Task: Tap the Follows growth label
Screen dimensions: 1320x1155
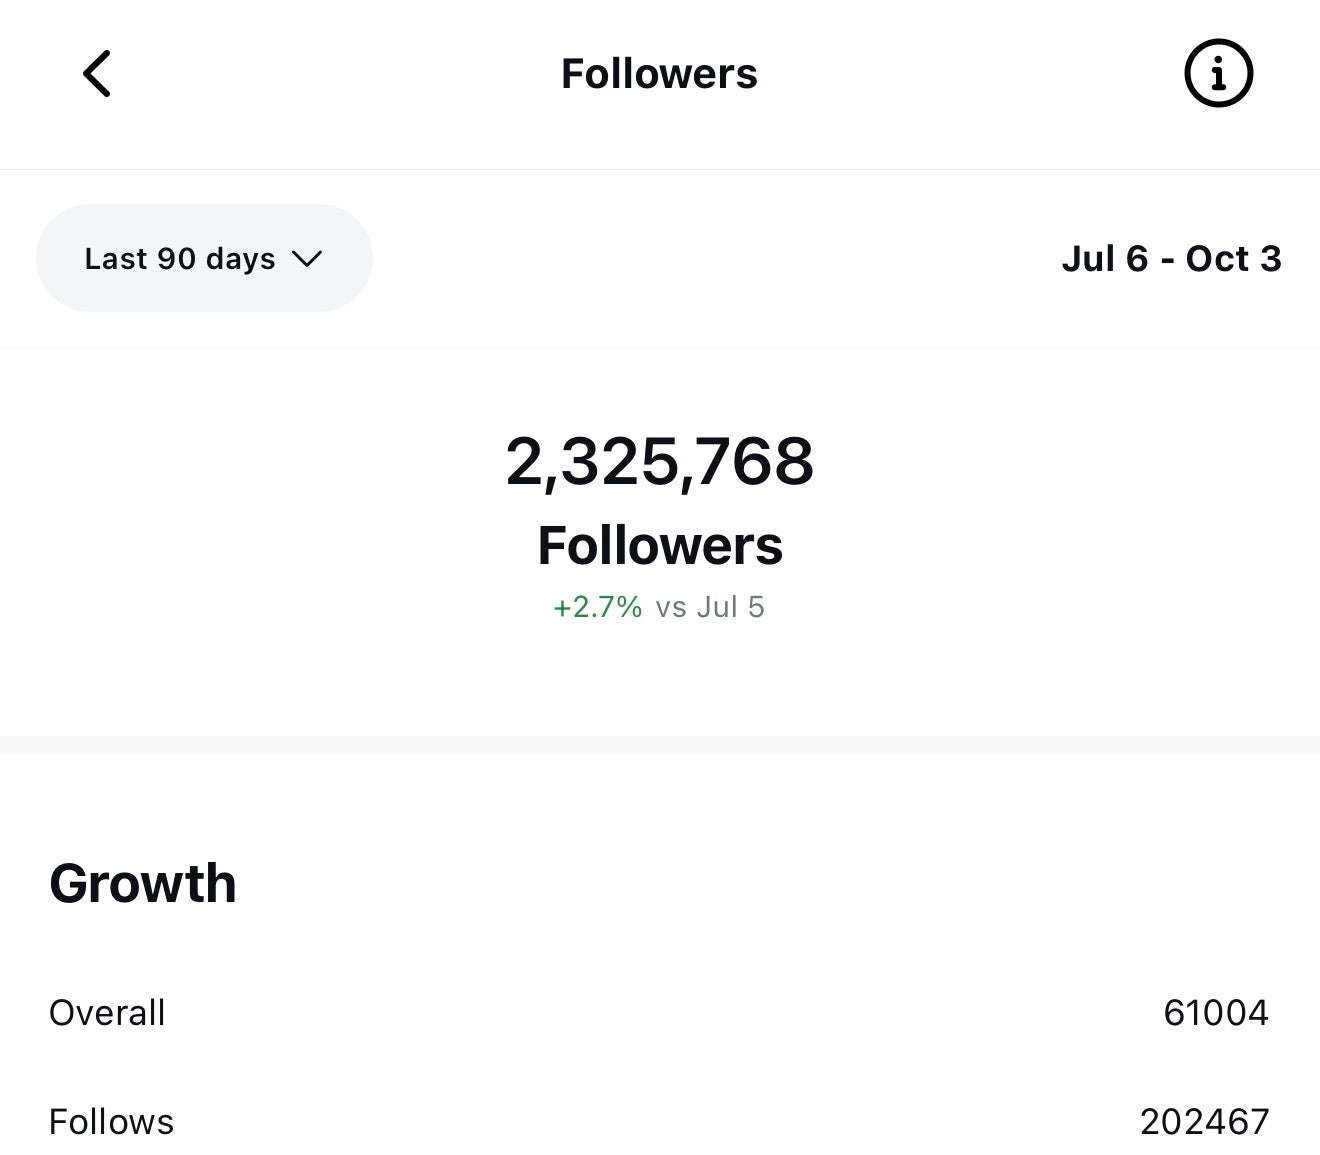Action: point(111,1122)
